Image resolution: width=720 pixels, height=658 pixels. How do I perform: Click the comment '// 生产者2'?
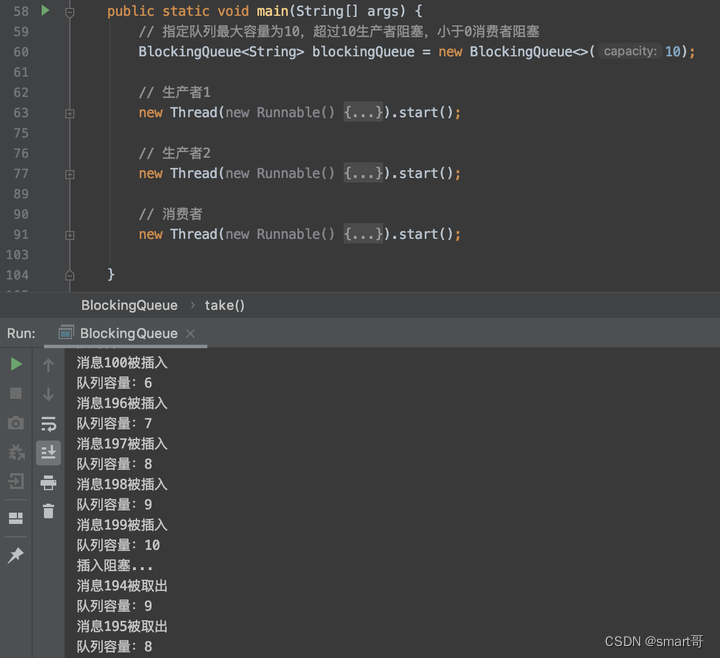coord(174,153)
